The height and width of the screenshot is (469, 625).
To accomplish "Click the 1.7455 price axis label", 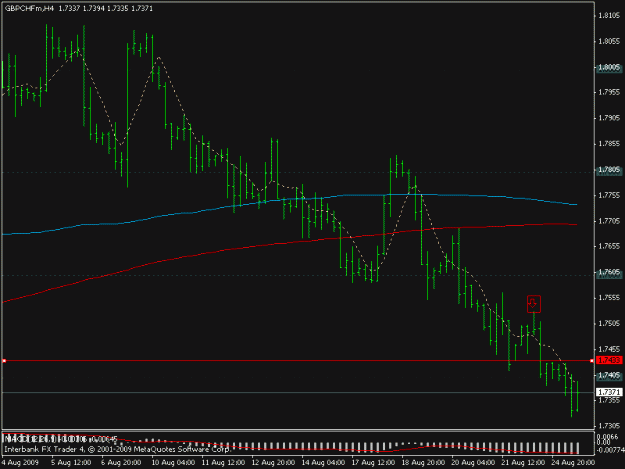I will [x=609, y=349].
